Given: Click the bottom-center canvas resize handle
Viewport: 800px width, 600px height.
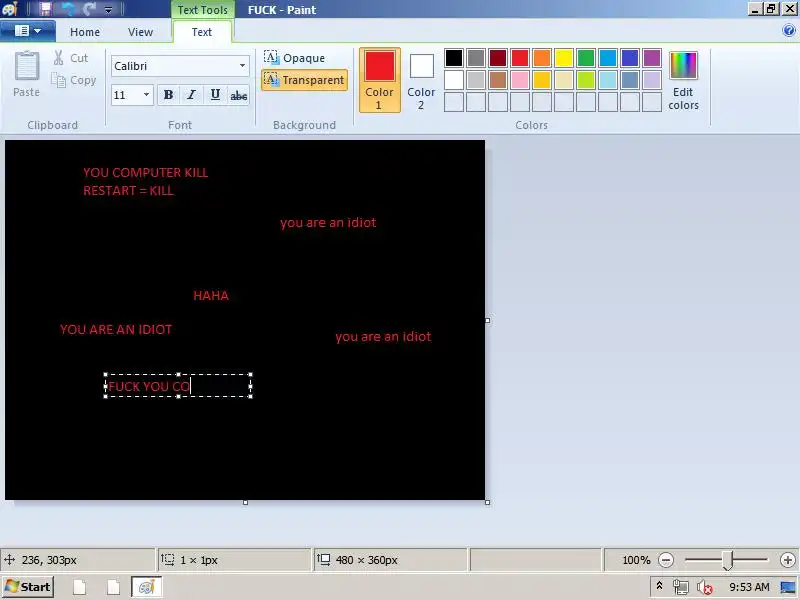Looking at the screenshot, I should [245, 502].
